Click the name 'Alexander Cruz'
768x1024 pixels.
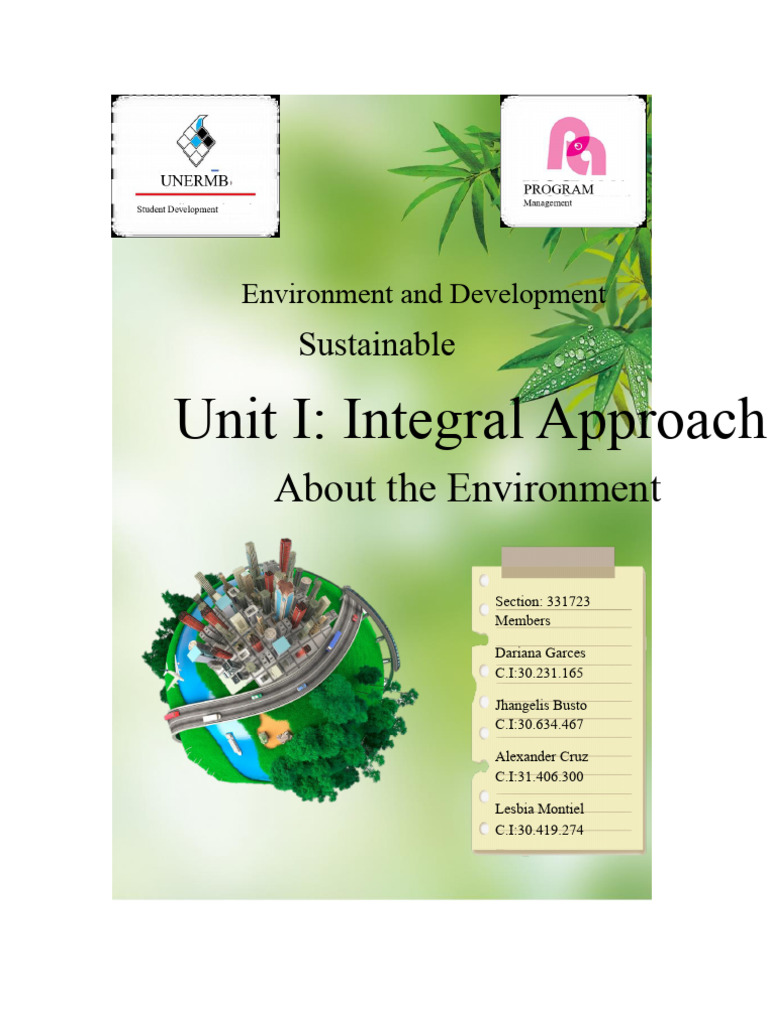click(x=541, y=756)
